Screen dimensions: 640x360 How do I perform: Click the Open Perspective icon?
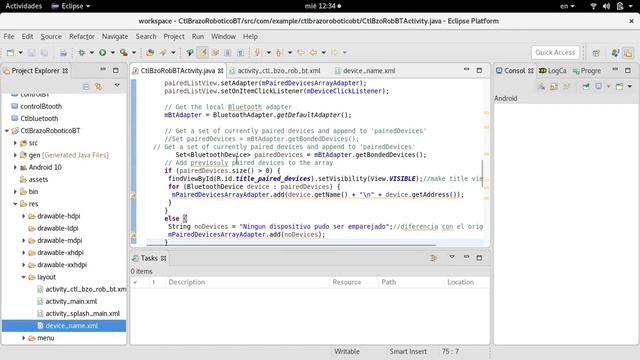pos(596,53)
